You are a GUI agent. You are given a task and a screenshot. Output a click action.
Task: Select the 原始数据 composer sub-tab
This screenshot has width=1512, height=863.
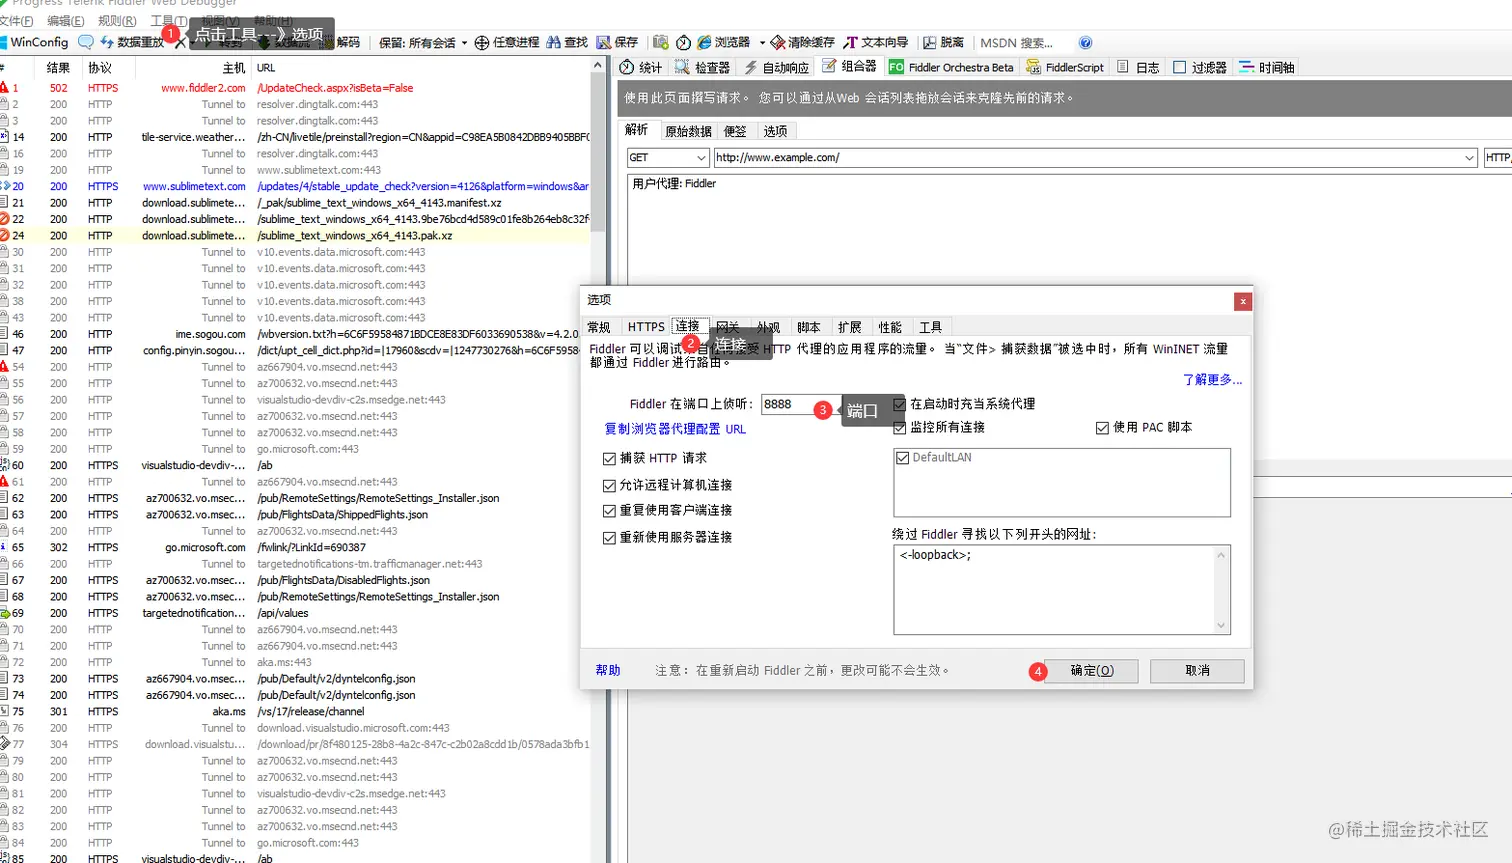point(688,131)
